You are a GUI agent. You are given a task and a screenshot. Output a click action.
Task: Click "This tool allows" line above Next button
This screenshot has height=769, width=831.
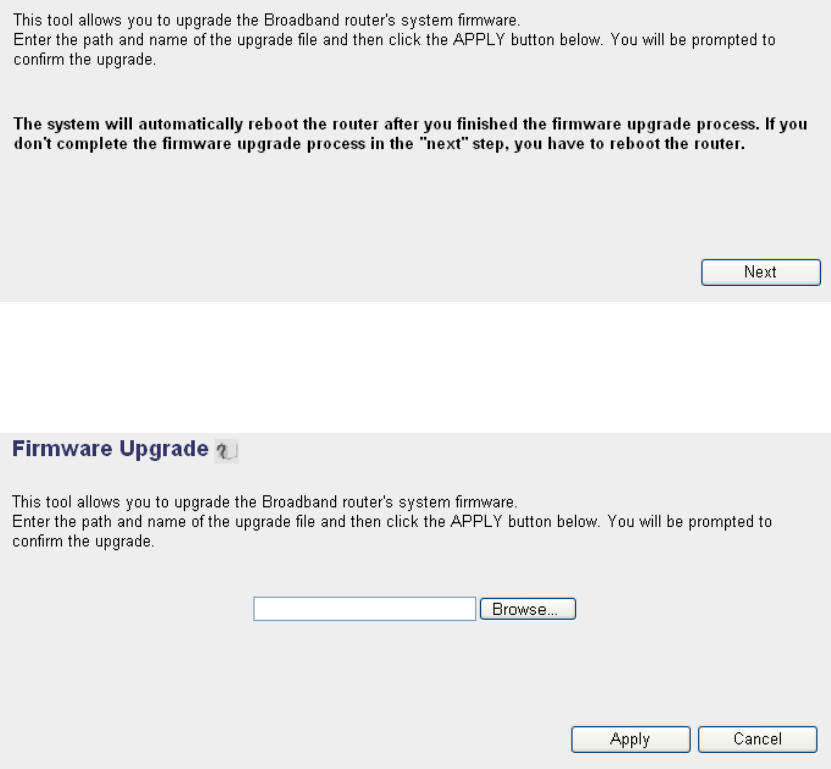[x=267, y=20]
